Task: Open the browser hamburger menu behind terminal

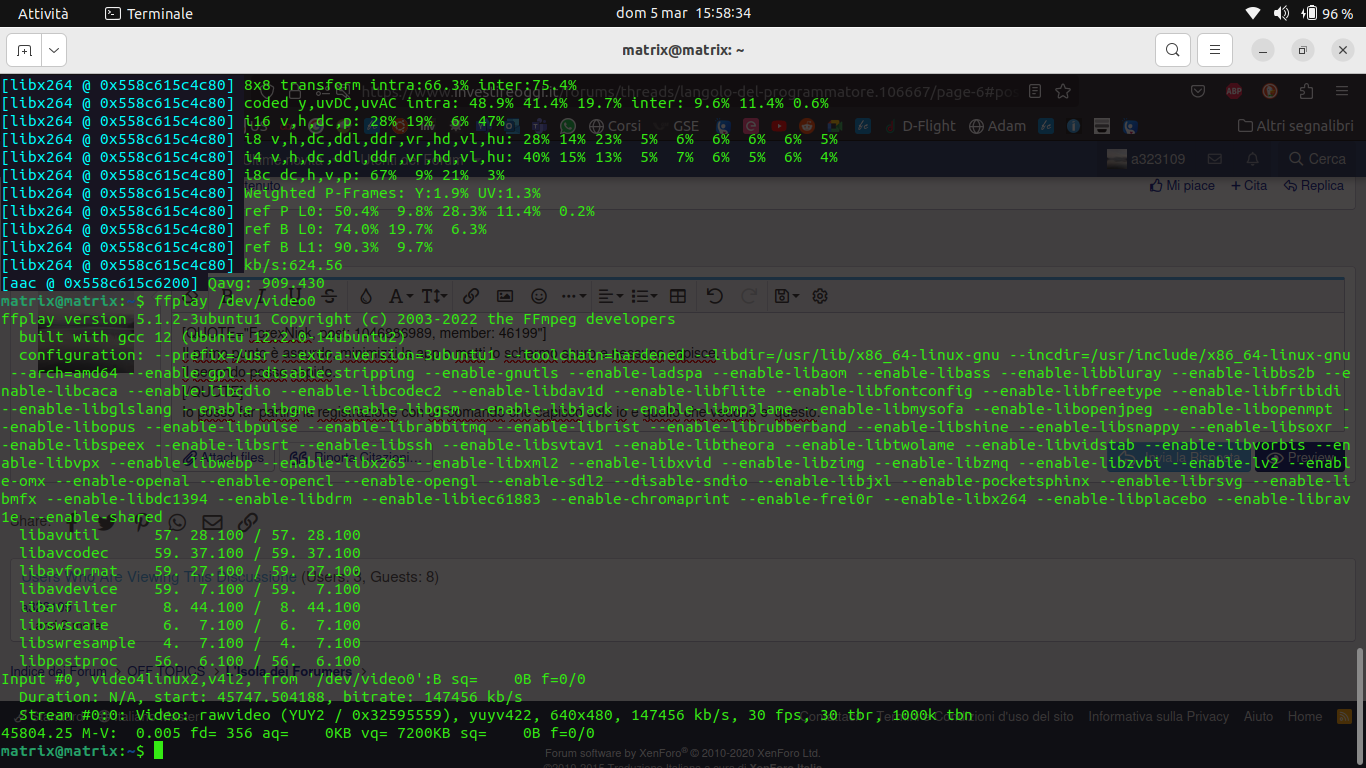Action: [x=1341, y=91]
